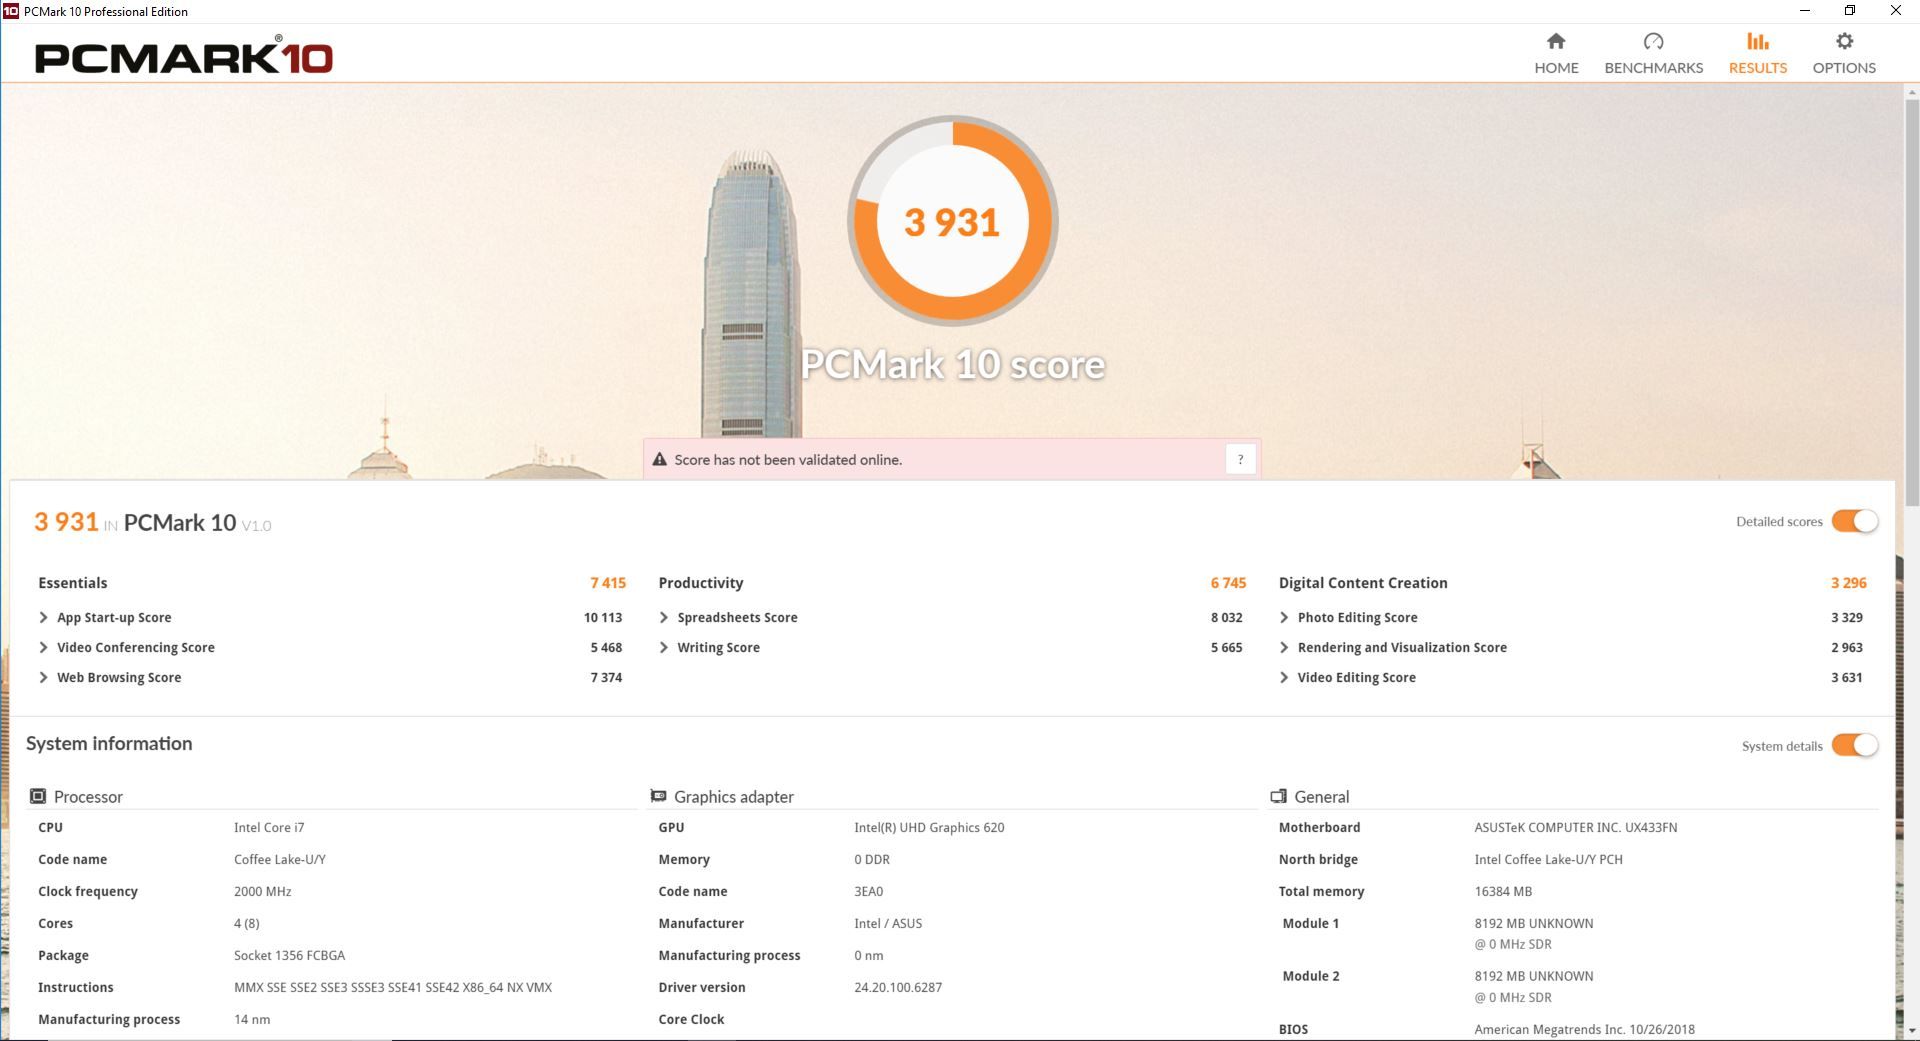The image size is (1920, 1041).
Task: Switch to the OPTIONS tab label
Action: tap(1844, 68)
